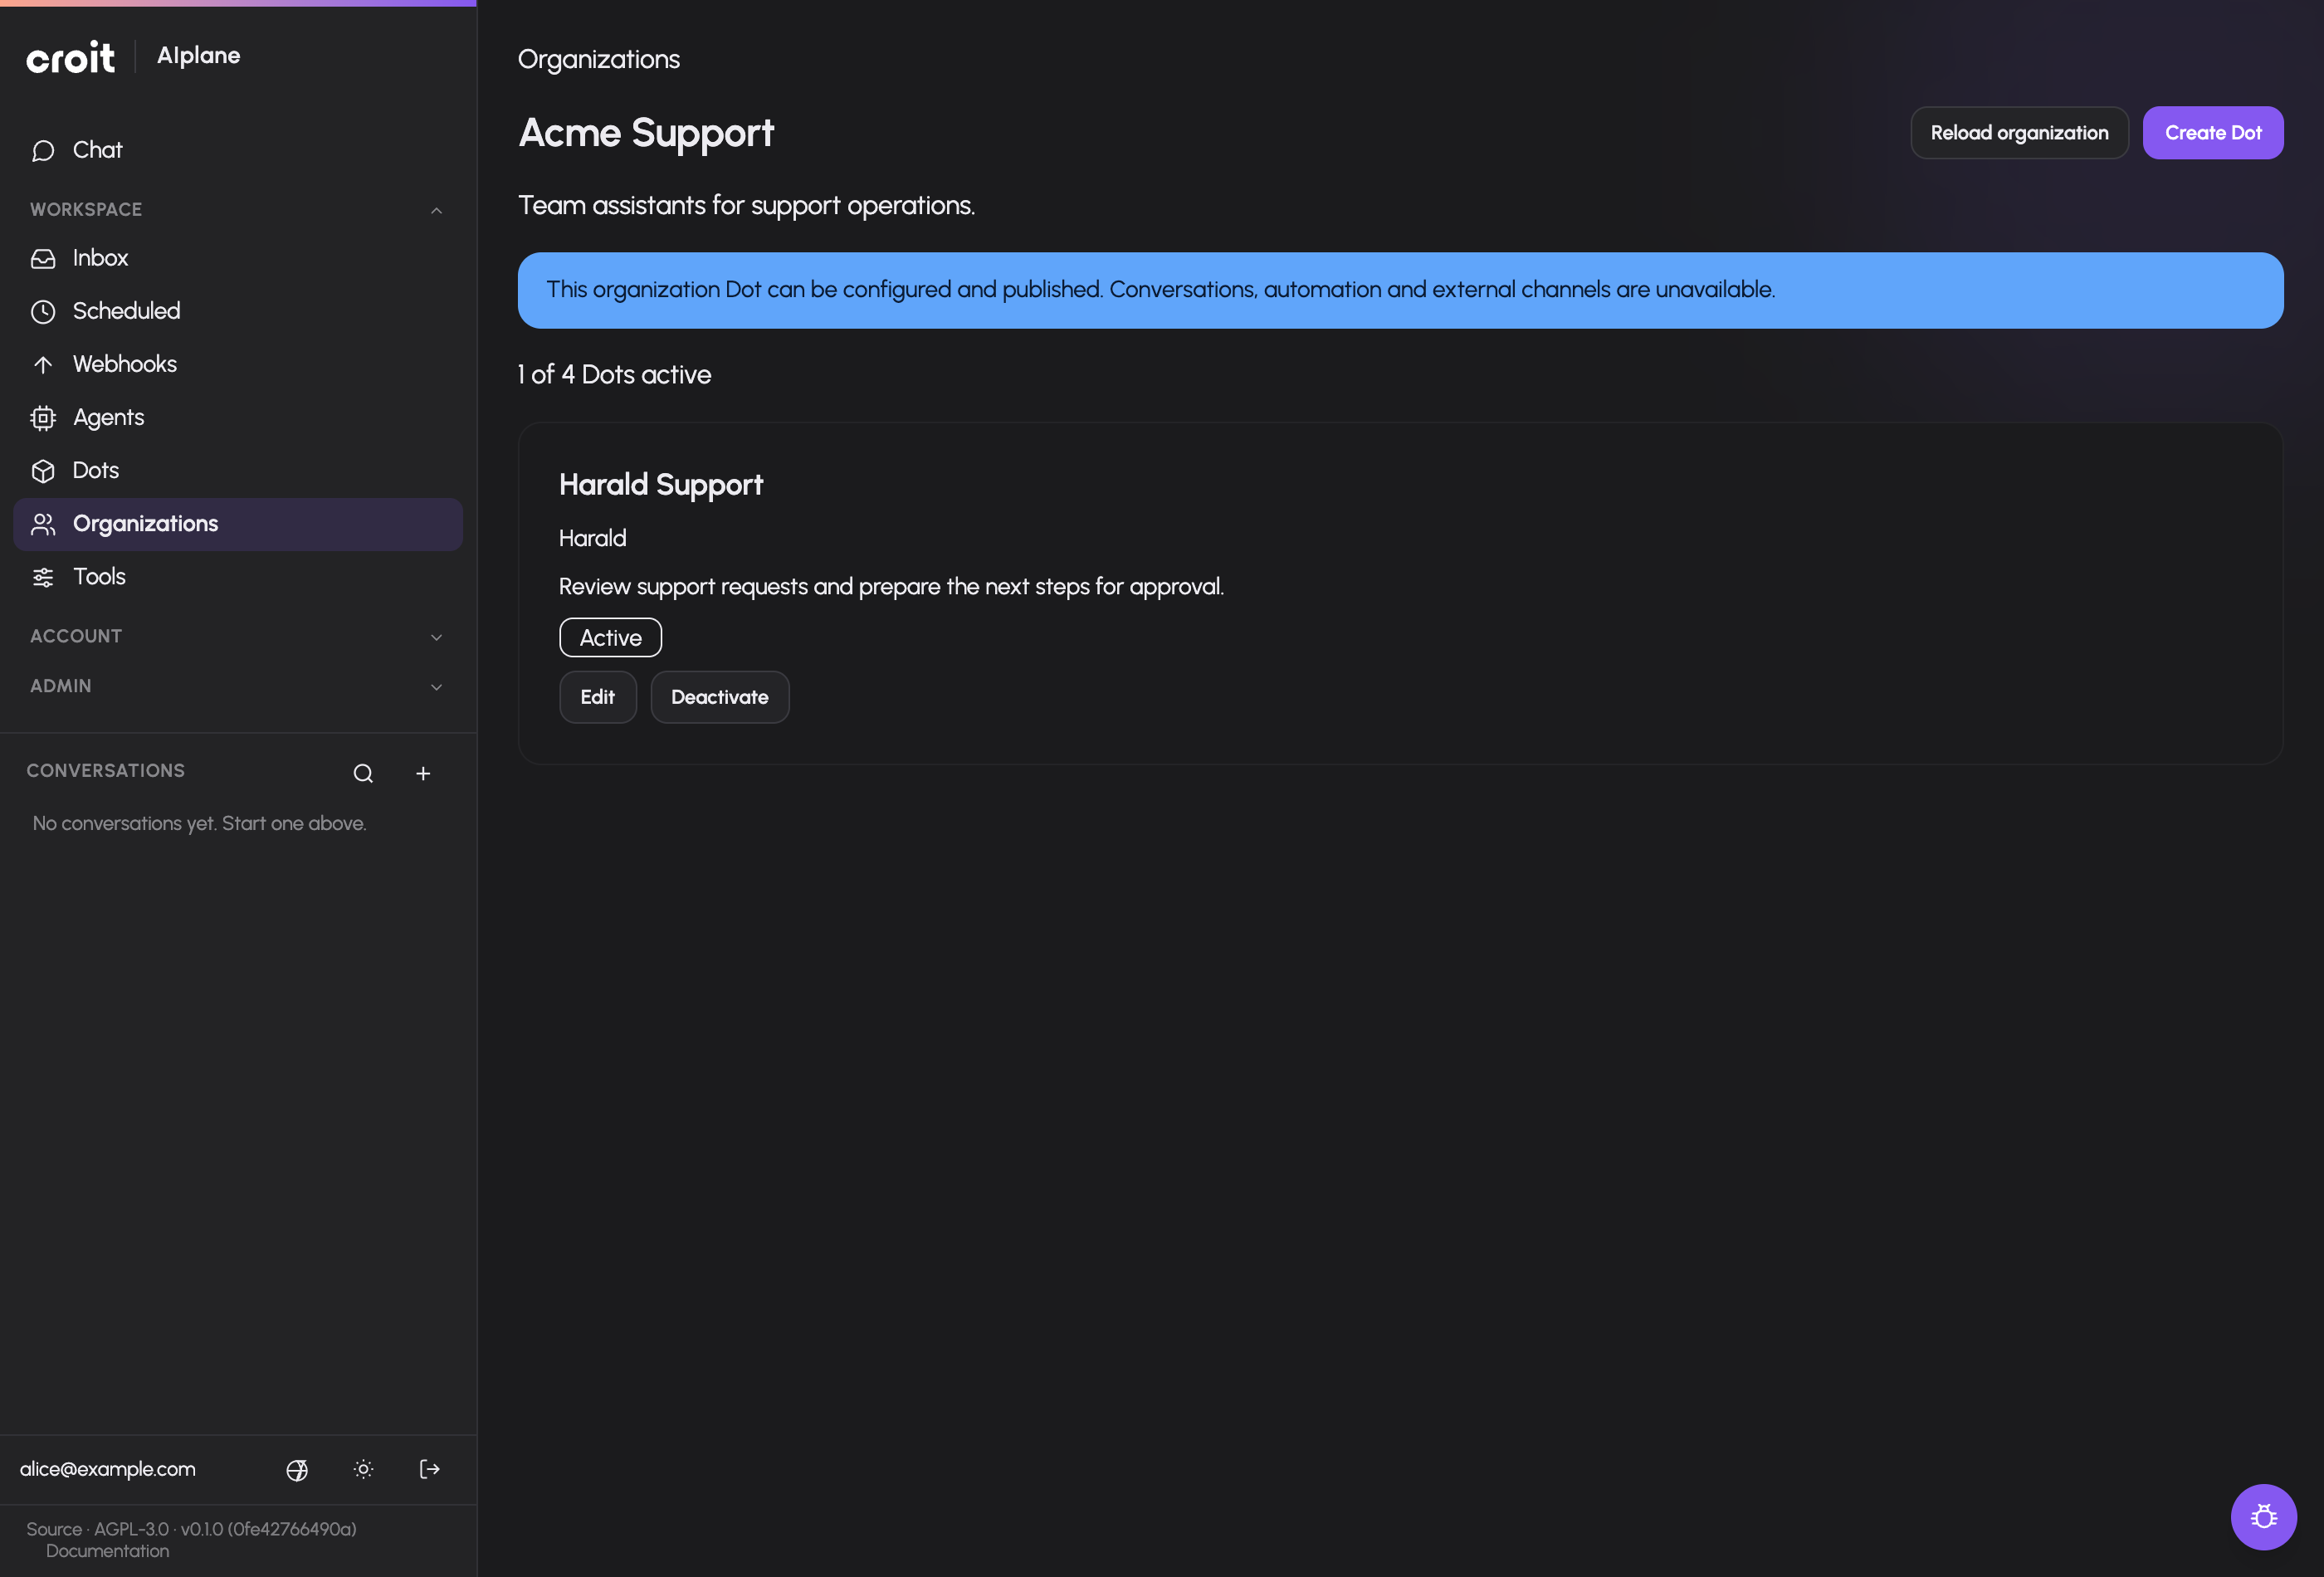This screenshot has height=1577, width=2324.
Task: Click the Organizations breadcrumb
Action: coord(598,59)
